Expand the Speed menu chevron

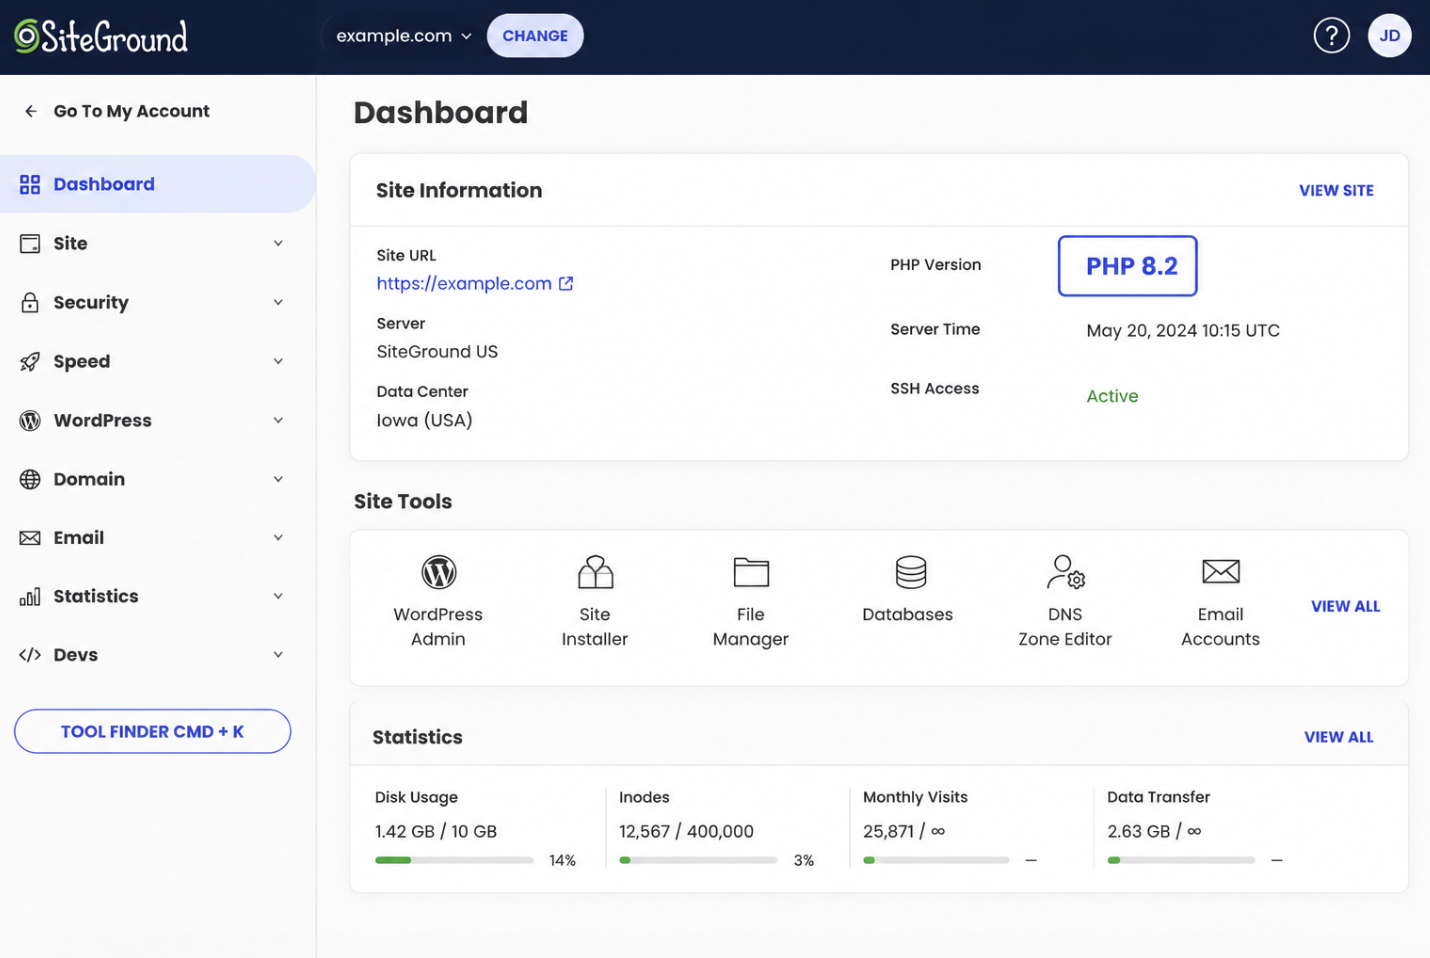click(x=278, y=361)
